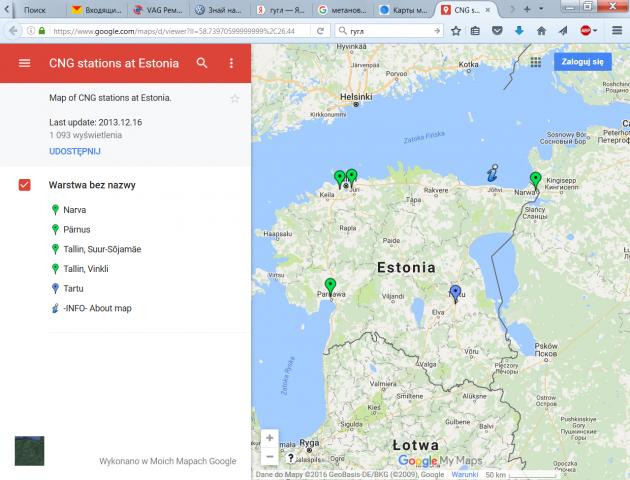The image size is (630, 480).
Task: Open downloads with the blue arrow icon
Action: tap(519, 31)
